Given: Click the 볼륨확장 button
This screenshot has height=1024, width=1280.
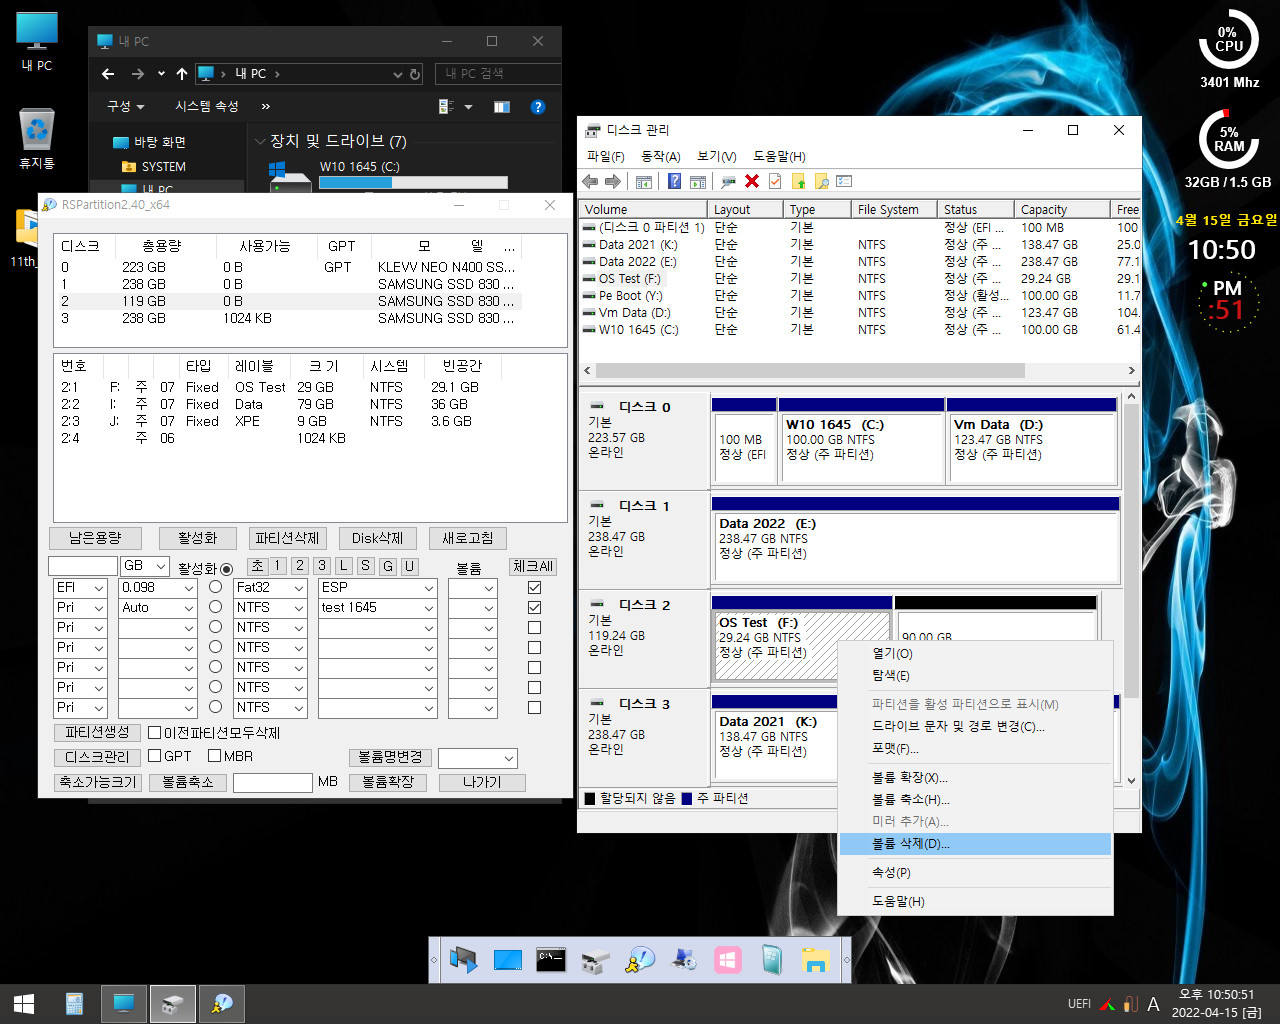Looking at the screenshot, I should pos(388,782).
